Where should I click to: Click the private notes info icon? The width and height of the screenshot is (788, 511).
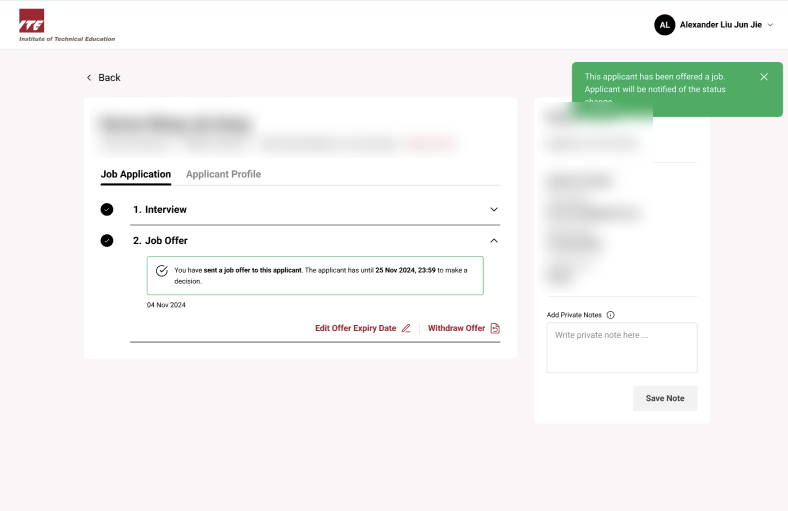(x=611, y=315)
